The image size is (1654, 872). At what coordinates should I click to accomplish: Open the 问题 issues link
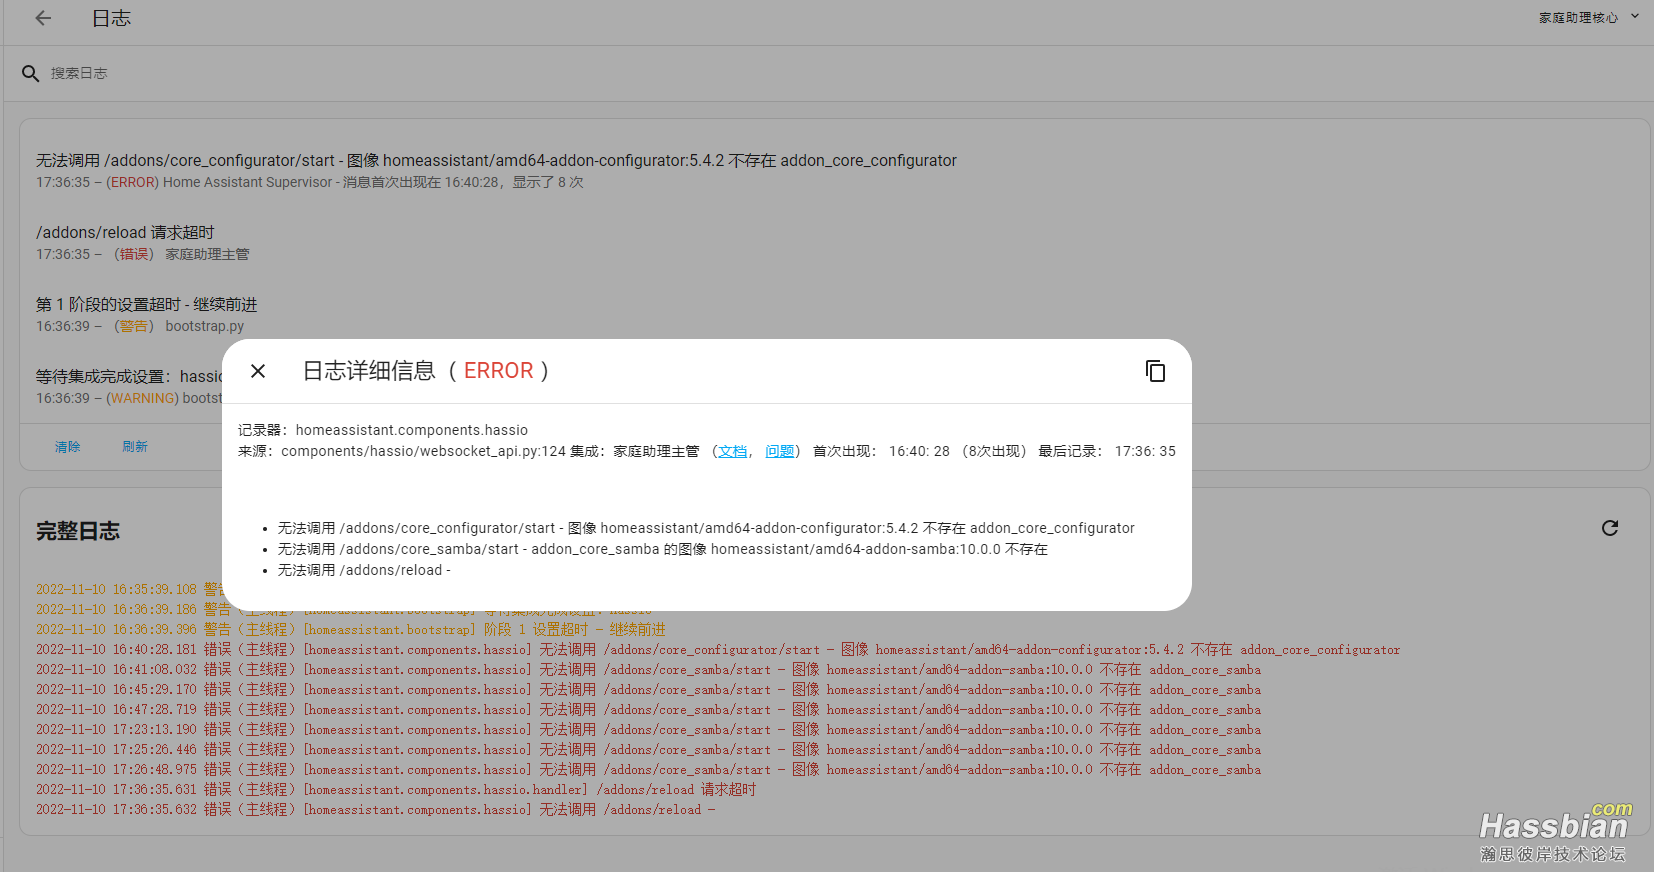tap(780, 451)
